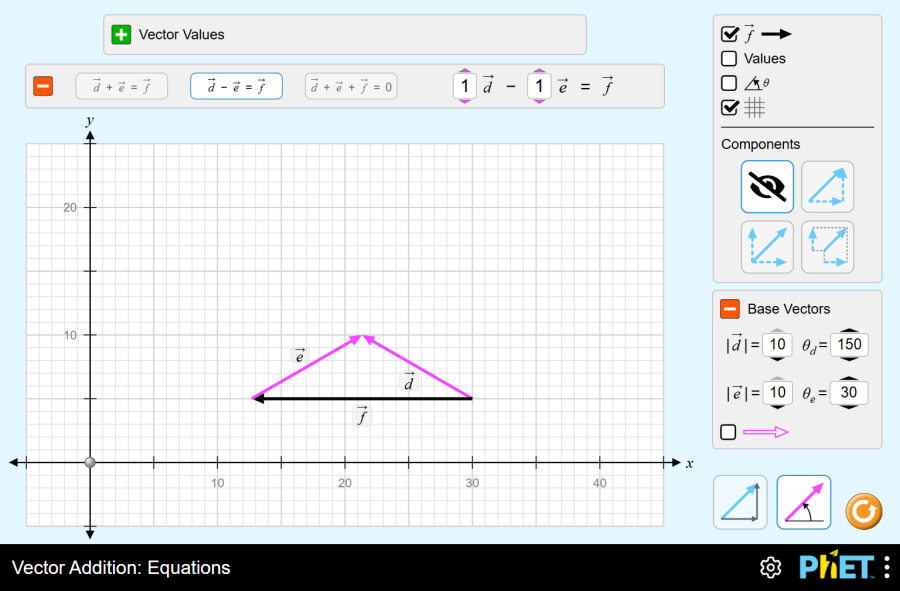Viewport: 900px width, 591px height.
Task: Select the d + e + f = 0 equation
Action: click(350, 87)
